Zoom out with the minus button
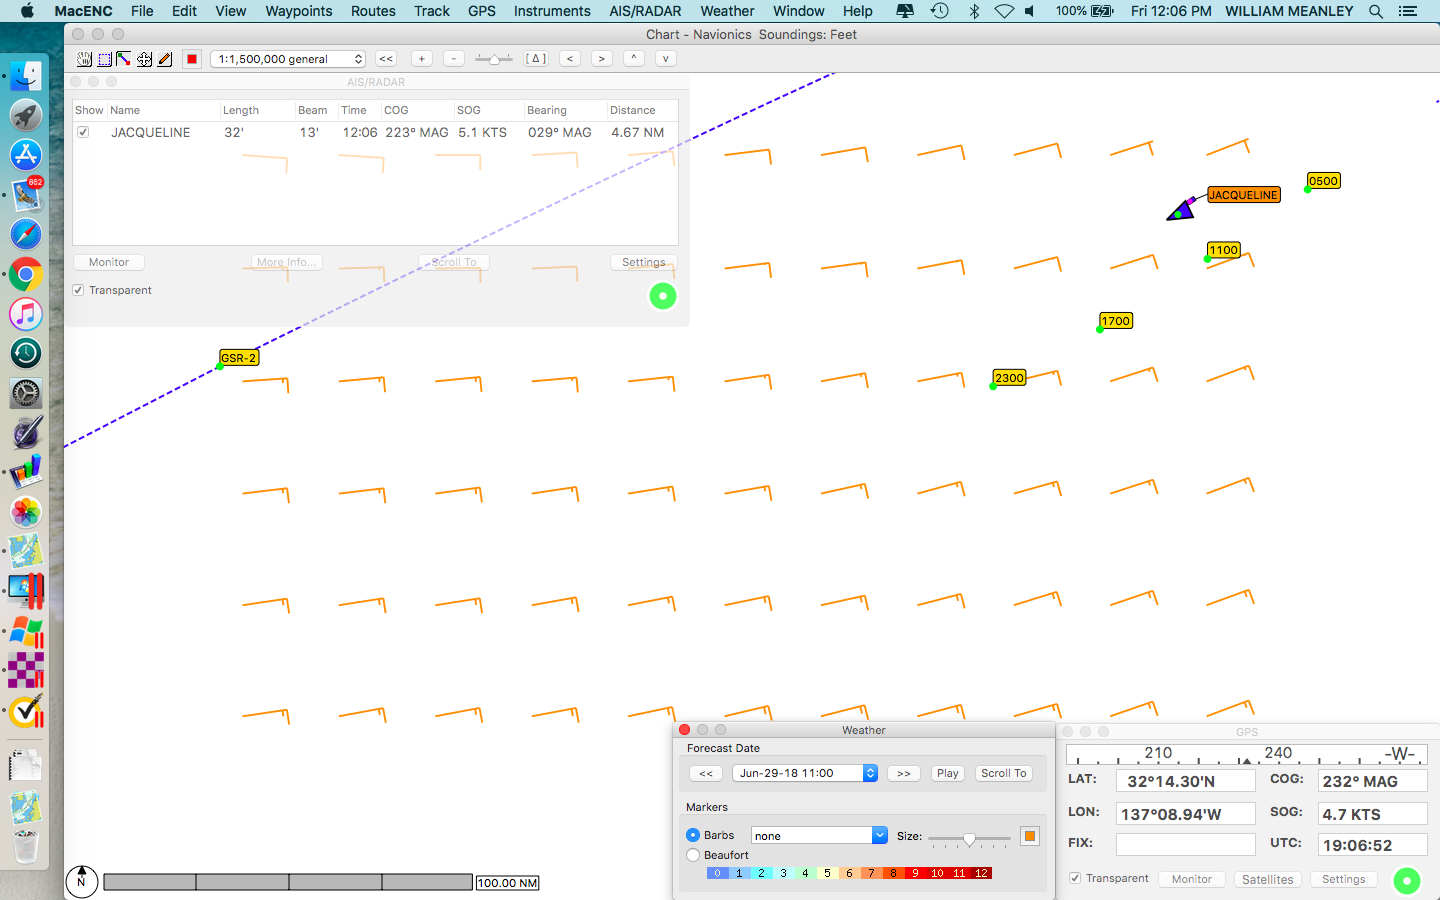1440x900 pixels. [454, 59]
